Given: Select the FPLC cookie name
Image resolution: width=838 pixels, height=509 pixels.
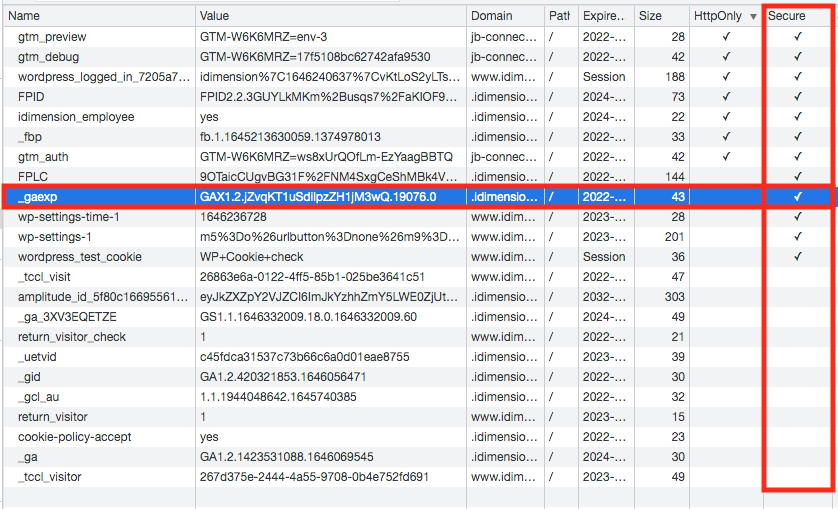Looking at the screenshot, I should pyautogui.click(x=33, y=177).
